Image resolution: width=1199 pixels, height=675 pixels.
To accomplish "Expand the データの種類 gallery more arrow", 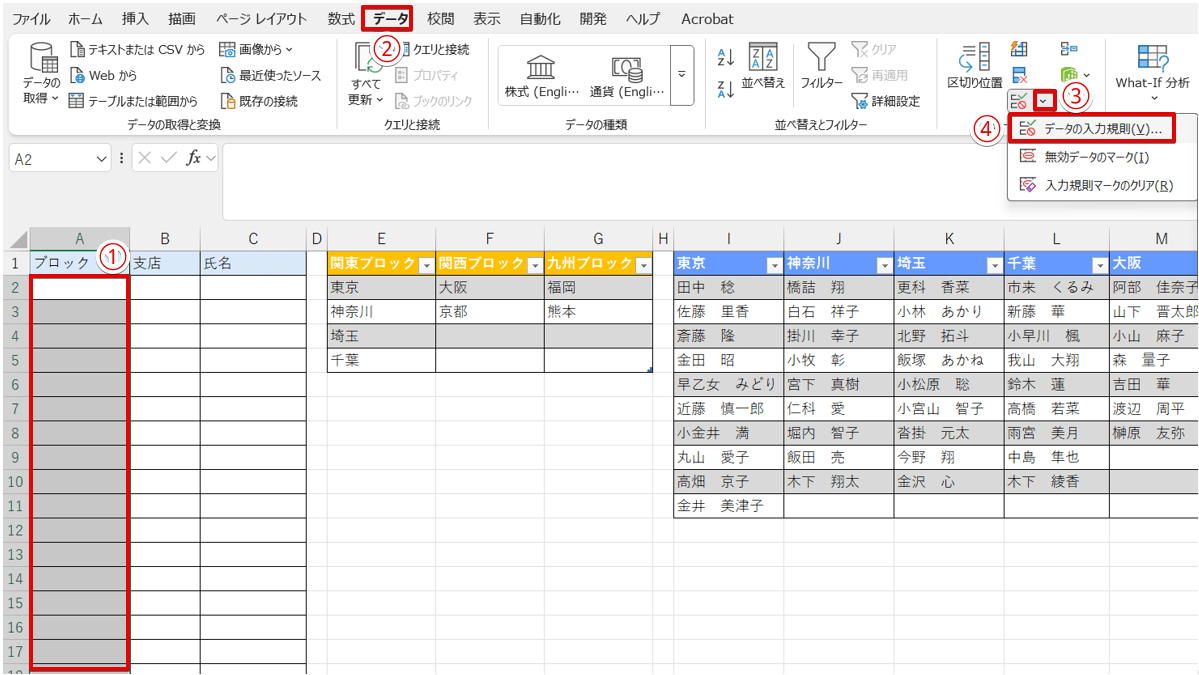I will 682,75.
